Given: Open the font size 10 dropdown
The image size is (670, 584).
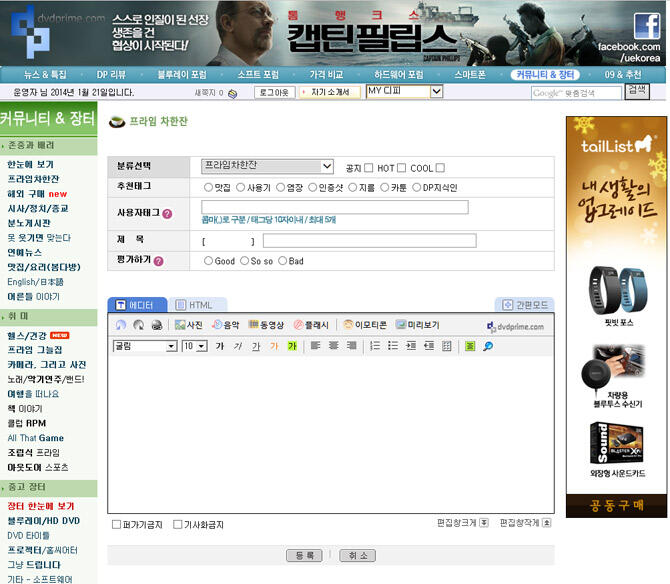Looking at the screenshot, I should click(195, 346).
